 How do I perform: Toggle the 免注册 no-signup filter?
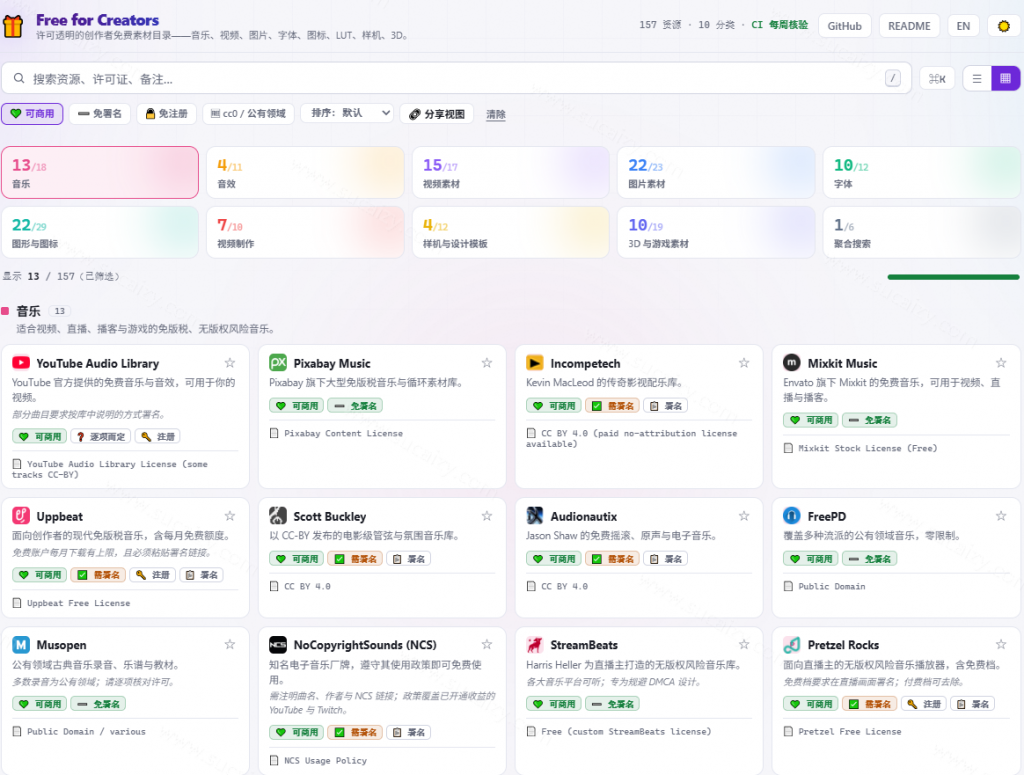pos(167,114)
